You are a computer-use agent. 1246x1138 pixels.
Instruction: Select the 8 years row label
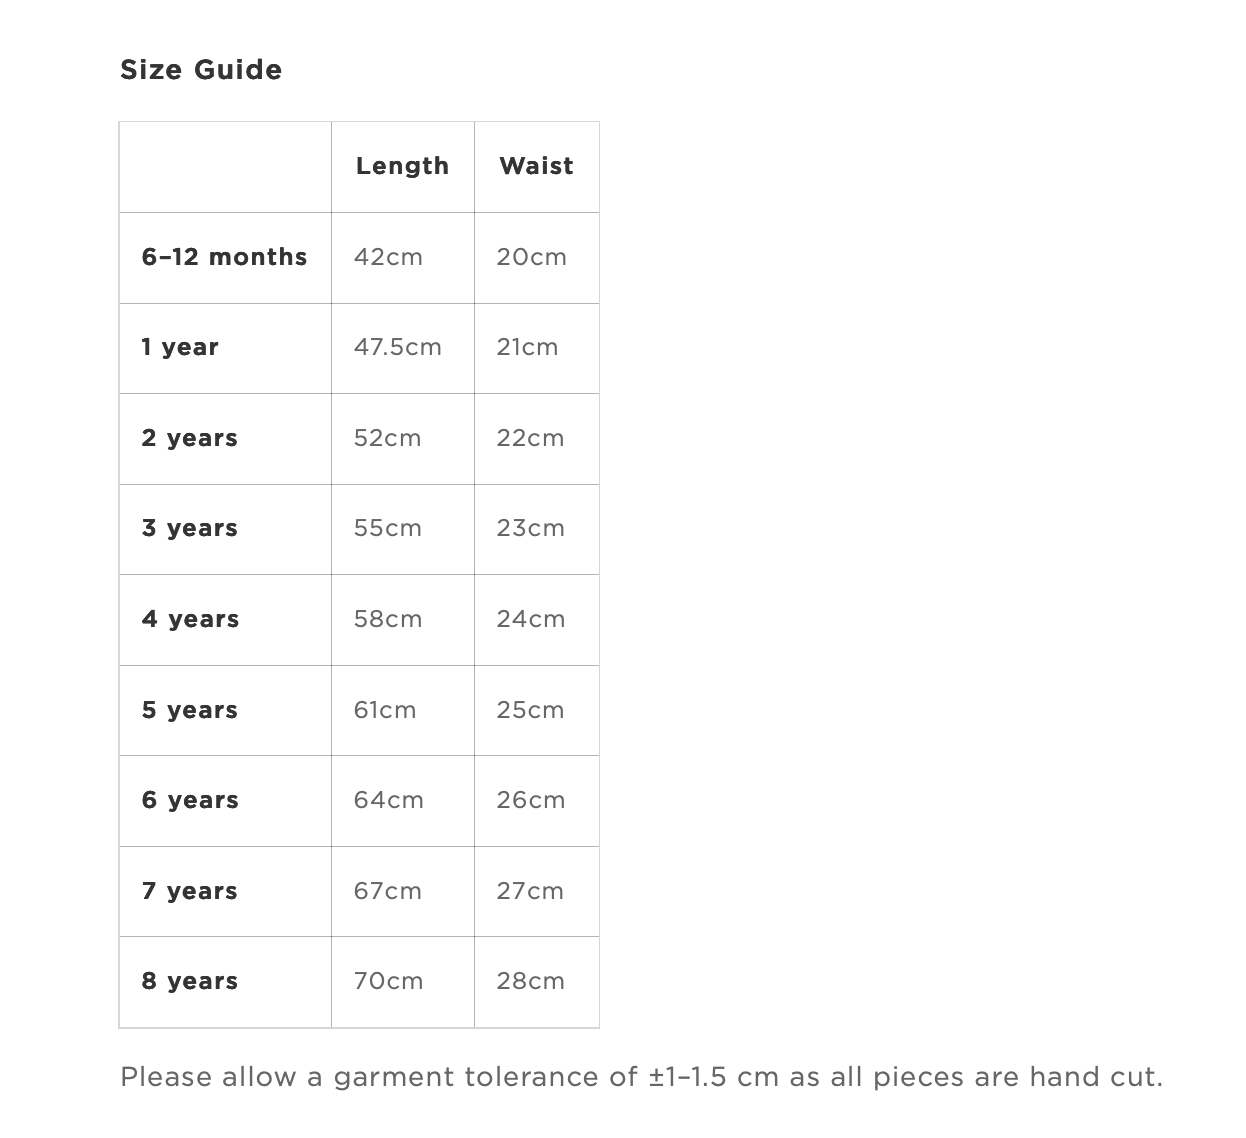point(190,981)
